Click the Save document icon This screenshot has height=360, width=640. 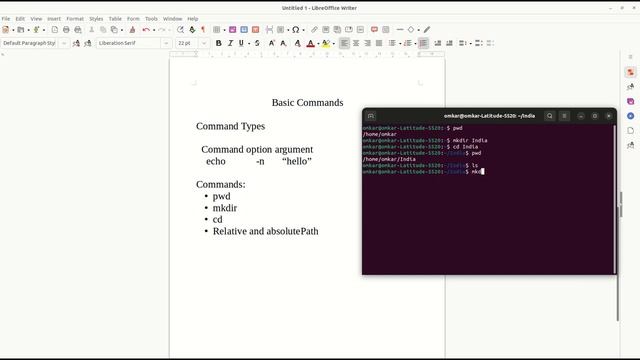36,30
